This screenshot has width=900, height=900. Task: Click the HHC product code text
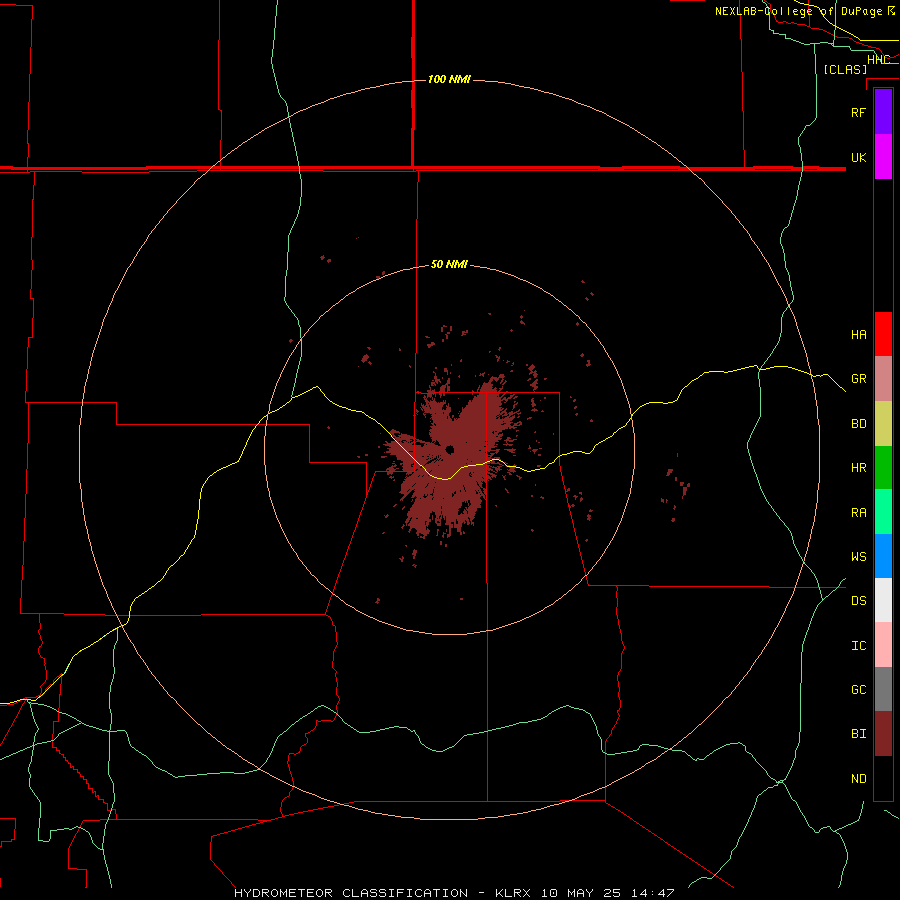(878, 60)
